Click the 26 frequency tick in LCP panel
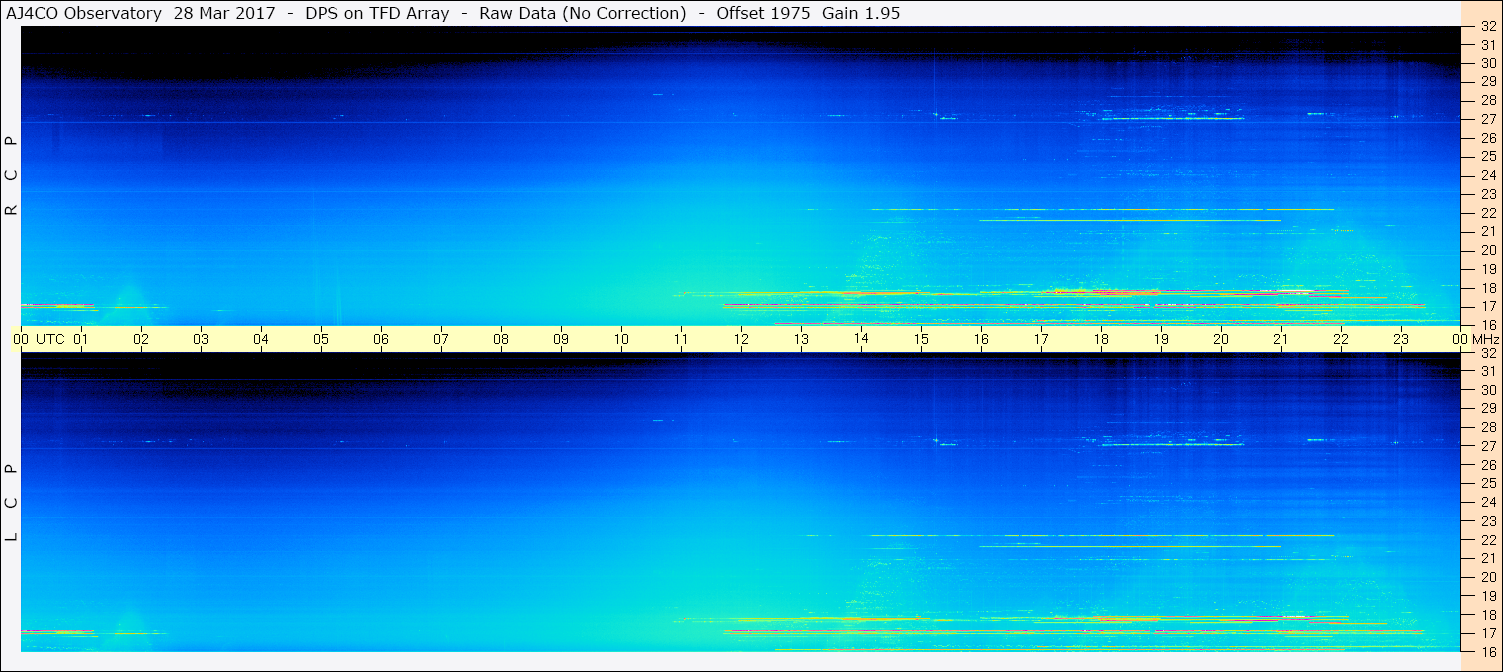Screen dimensions: 1503x672 pyautogui.click(x=1488, y=465)
